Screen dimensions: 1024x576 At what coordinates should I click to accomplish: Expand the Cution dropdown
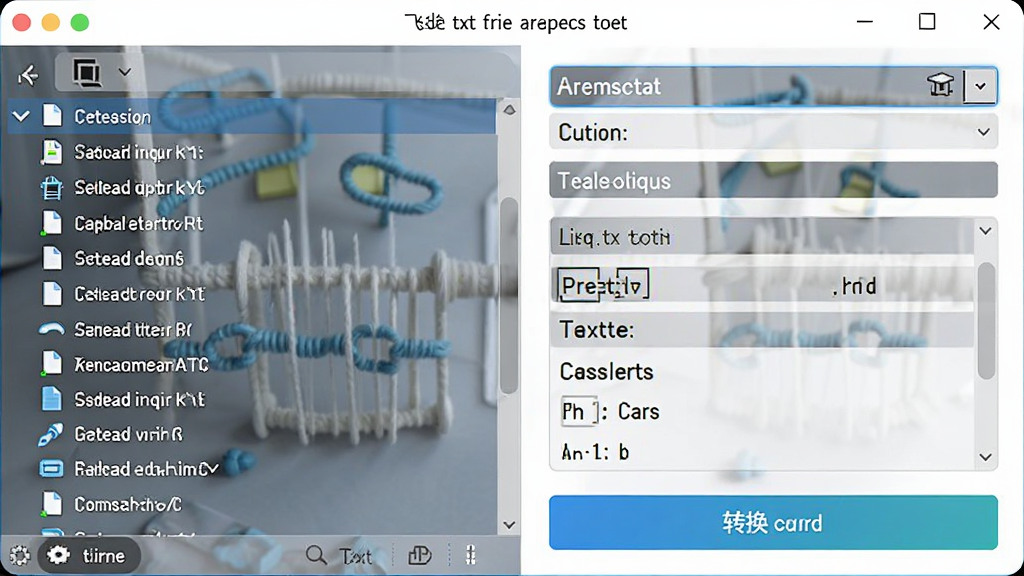coord(984,133)
